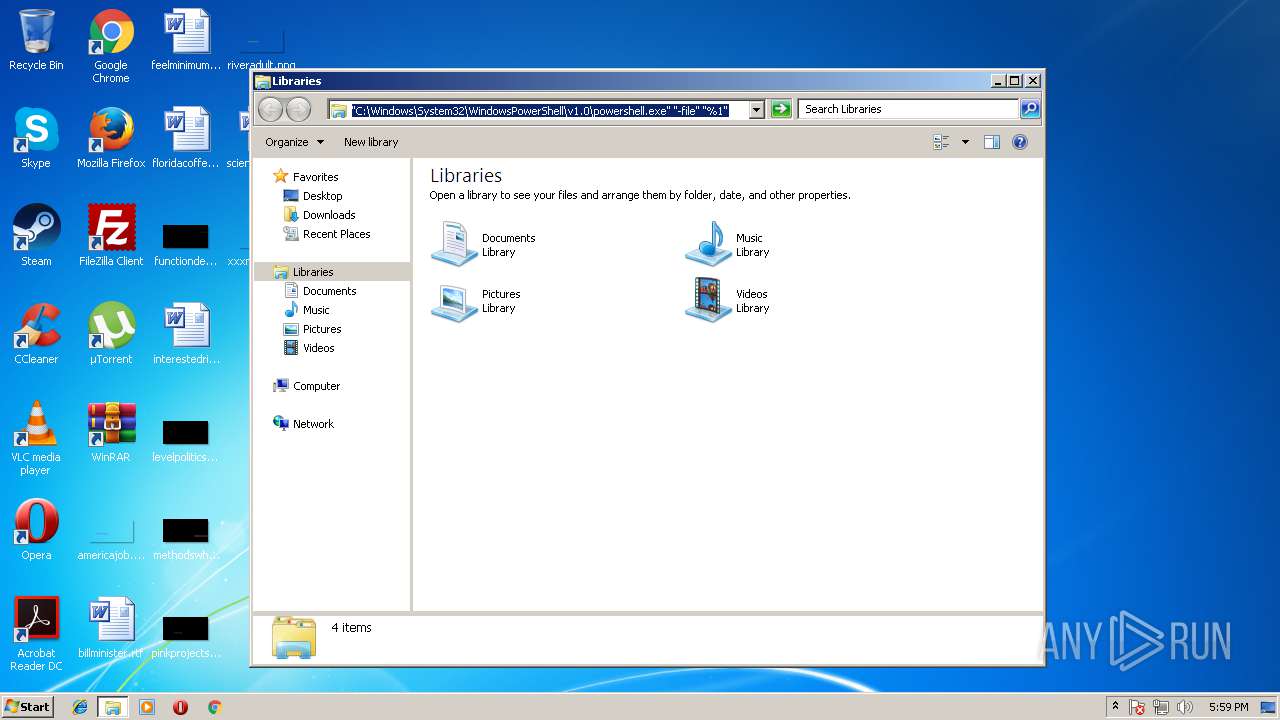Select Mozilla Firefox desktop shortcut

click(x=111, y=138)
